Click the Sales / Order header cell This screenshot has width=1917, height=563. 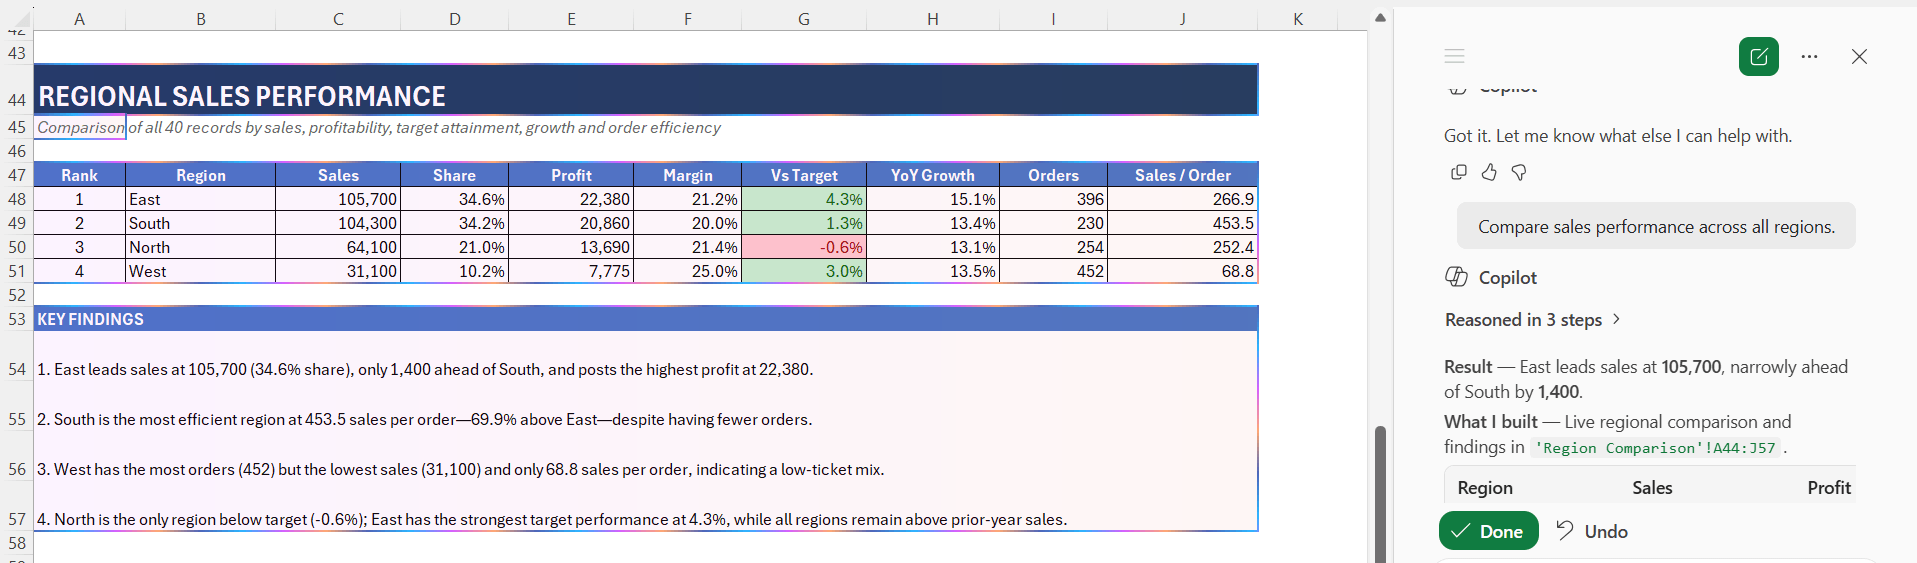coord(1182,175)
